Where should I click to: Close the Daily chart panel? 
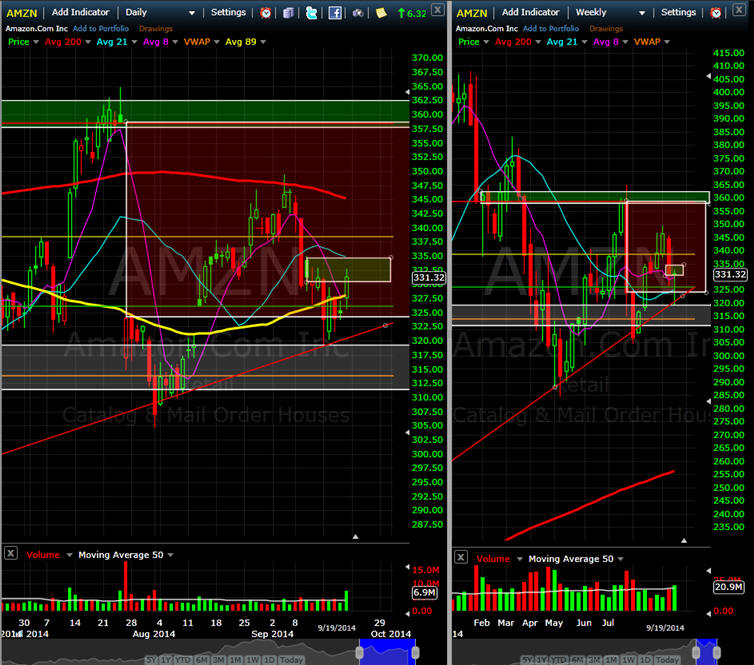coord(438,10)
